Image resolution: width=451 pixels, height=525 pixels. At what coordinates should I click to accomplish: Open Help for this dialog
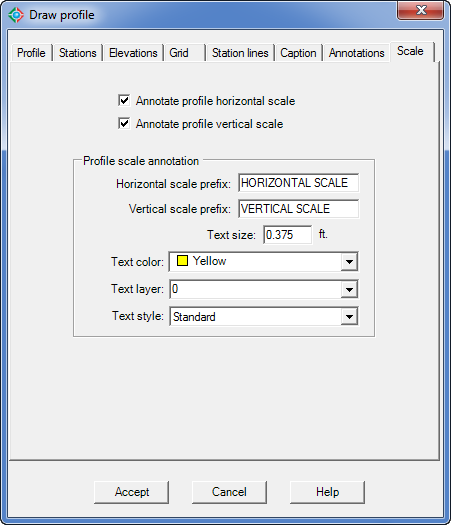pos(327,492)
